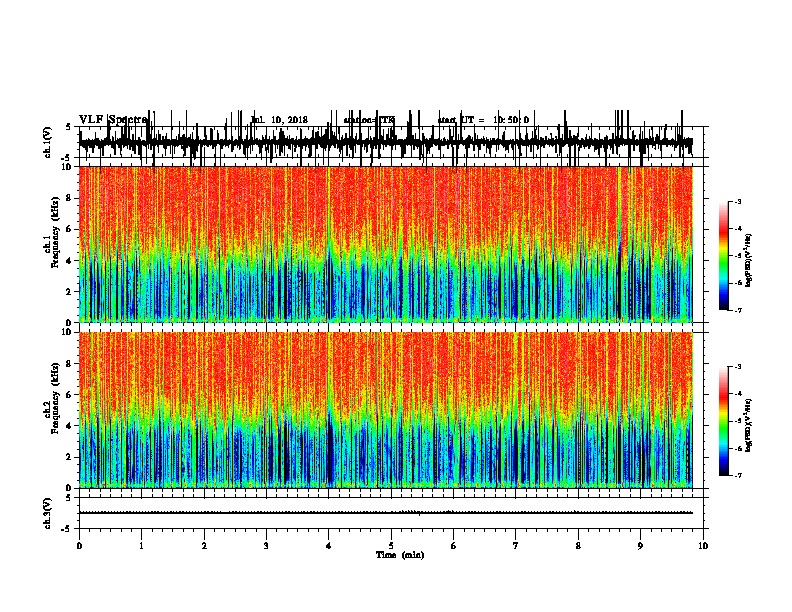Click the station=ITK header label
The image size is (792, 612).
[x=369, y=120]
